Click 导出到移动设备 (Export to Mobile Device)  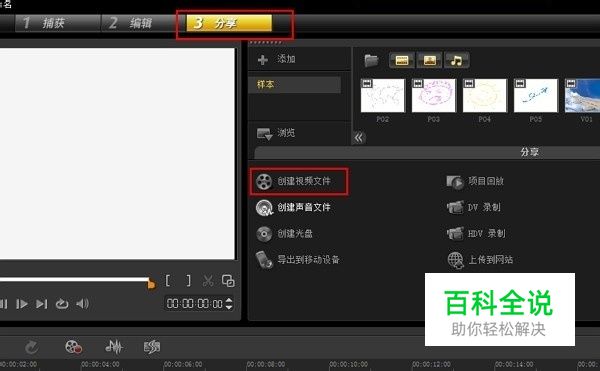coord(298,260)
